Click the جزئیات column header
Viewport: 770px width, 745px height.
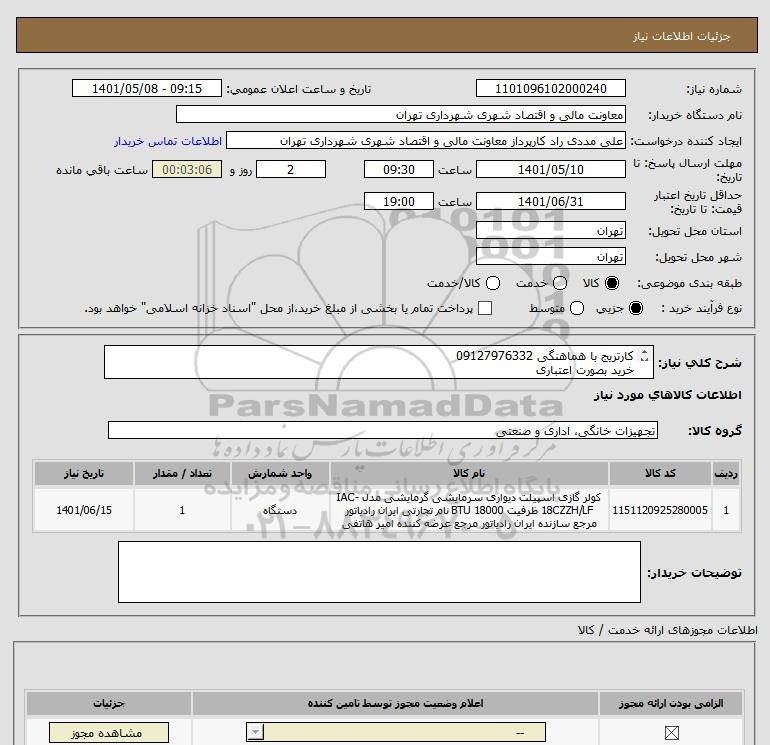pyautogui.click(x=109, y=703)
